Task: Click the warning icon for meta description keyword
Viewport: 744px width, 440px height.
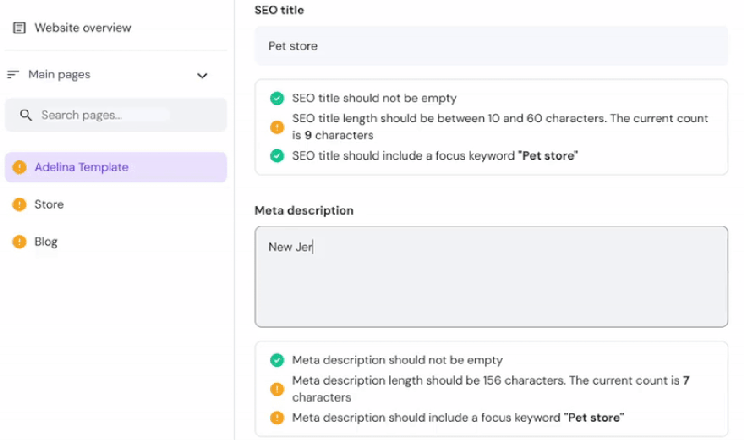Action: [277, 418]
